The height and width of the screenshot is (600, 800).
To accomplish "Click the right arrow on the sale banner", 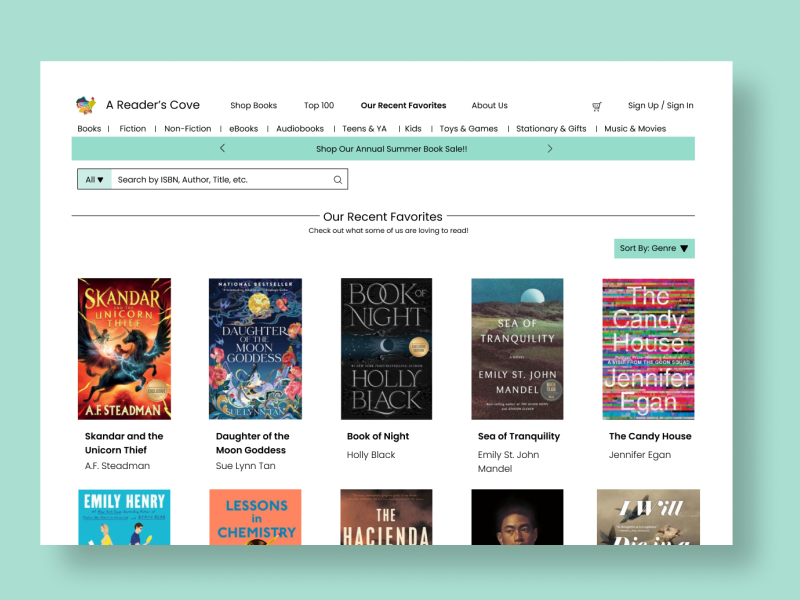I will point(550,148).
